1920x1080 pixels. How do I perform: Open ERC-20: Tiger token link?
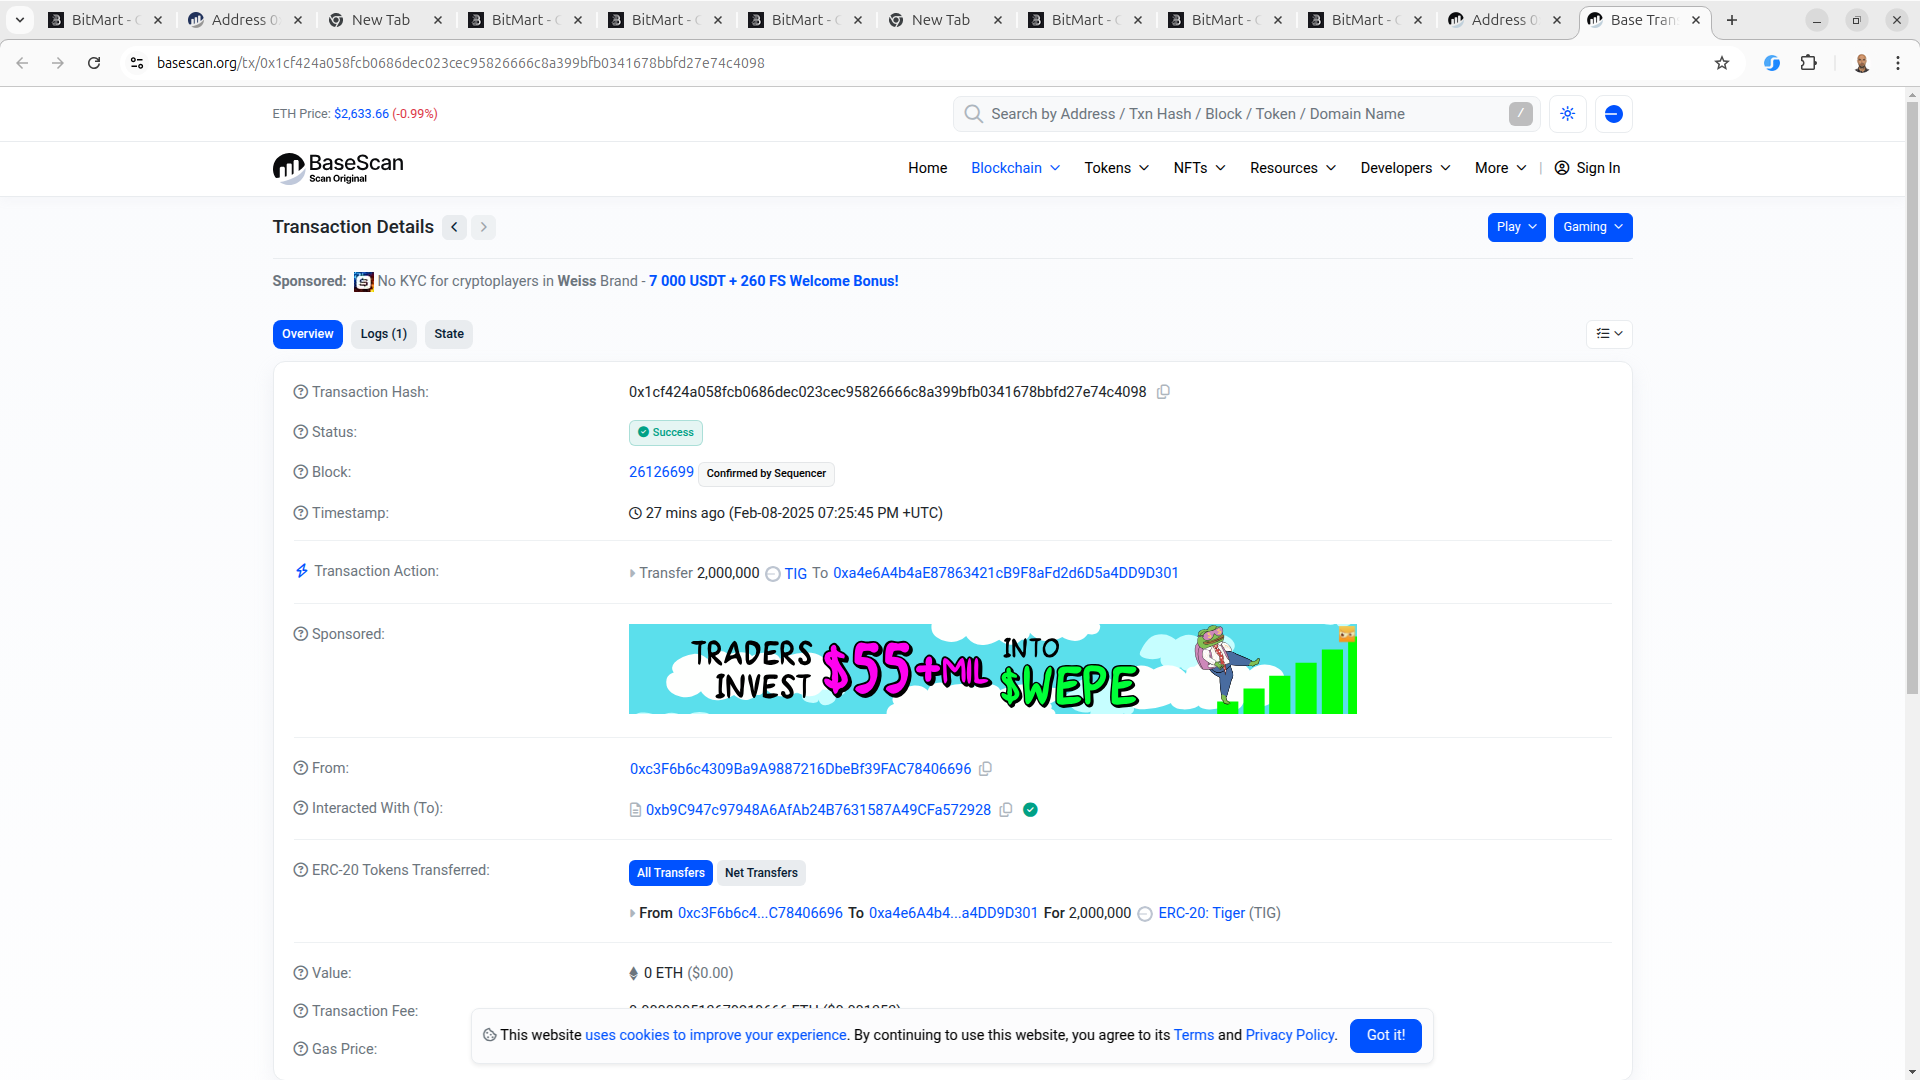click(1202, 913)
